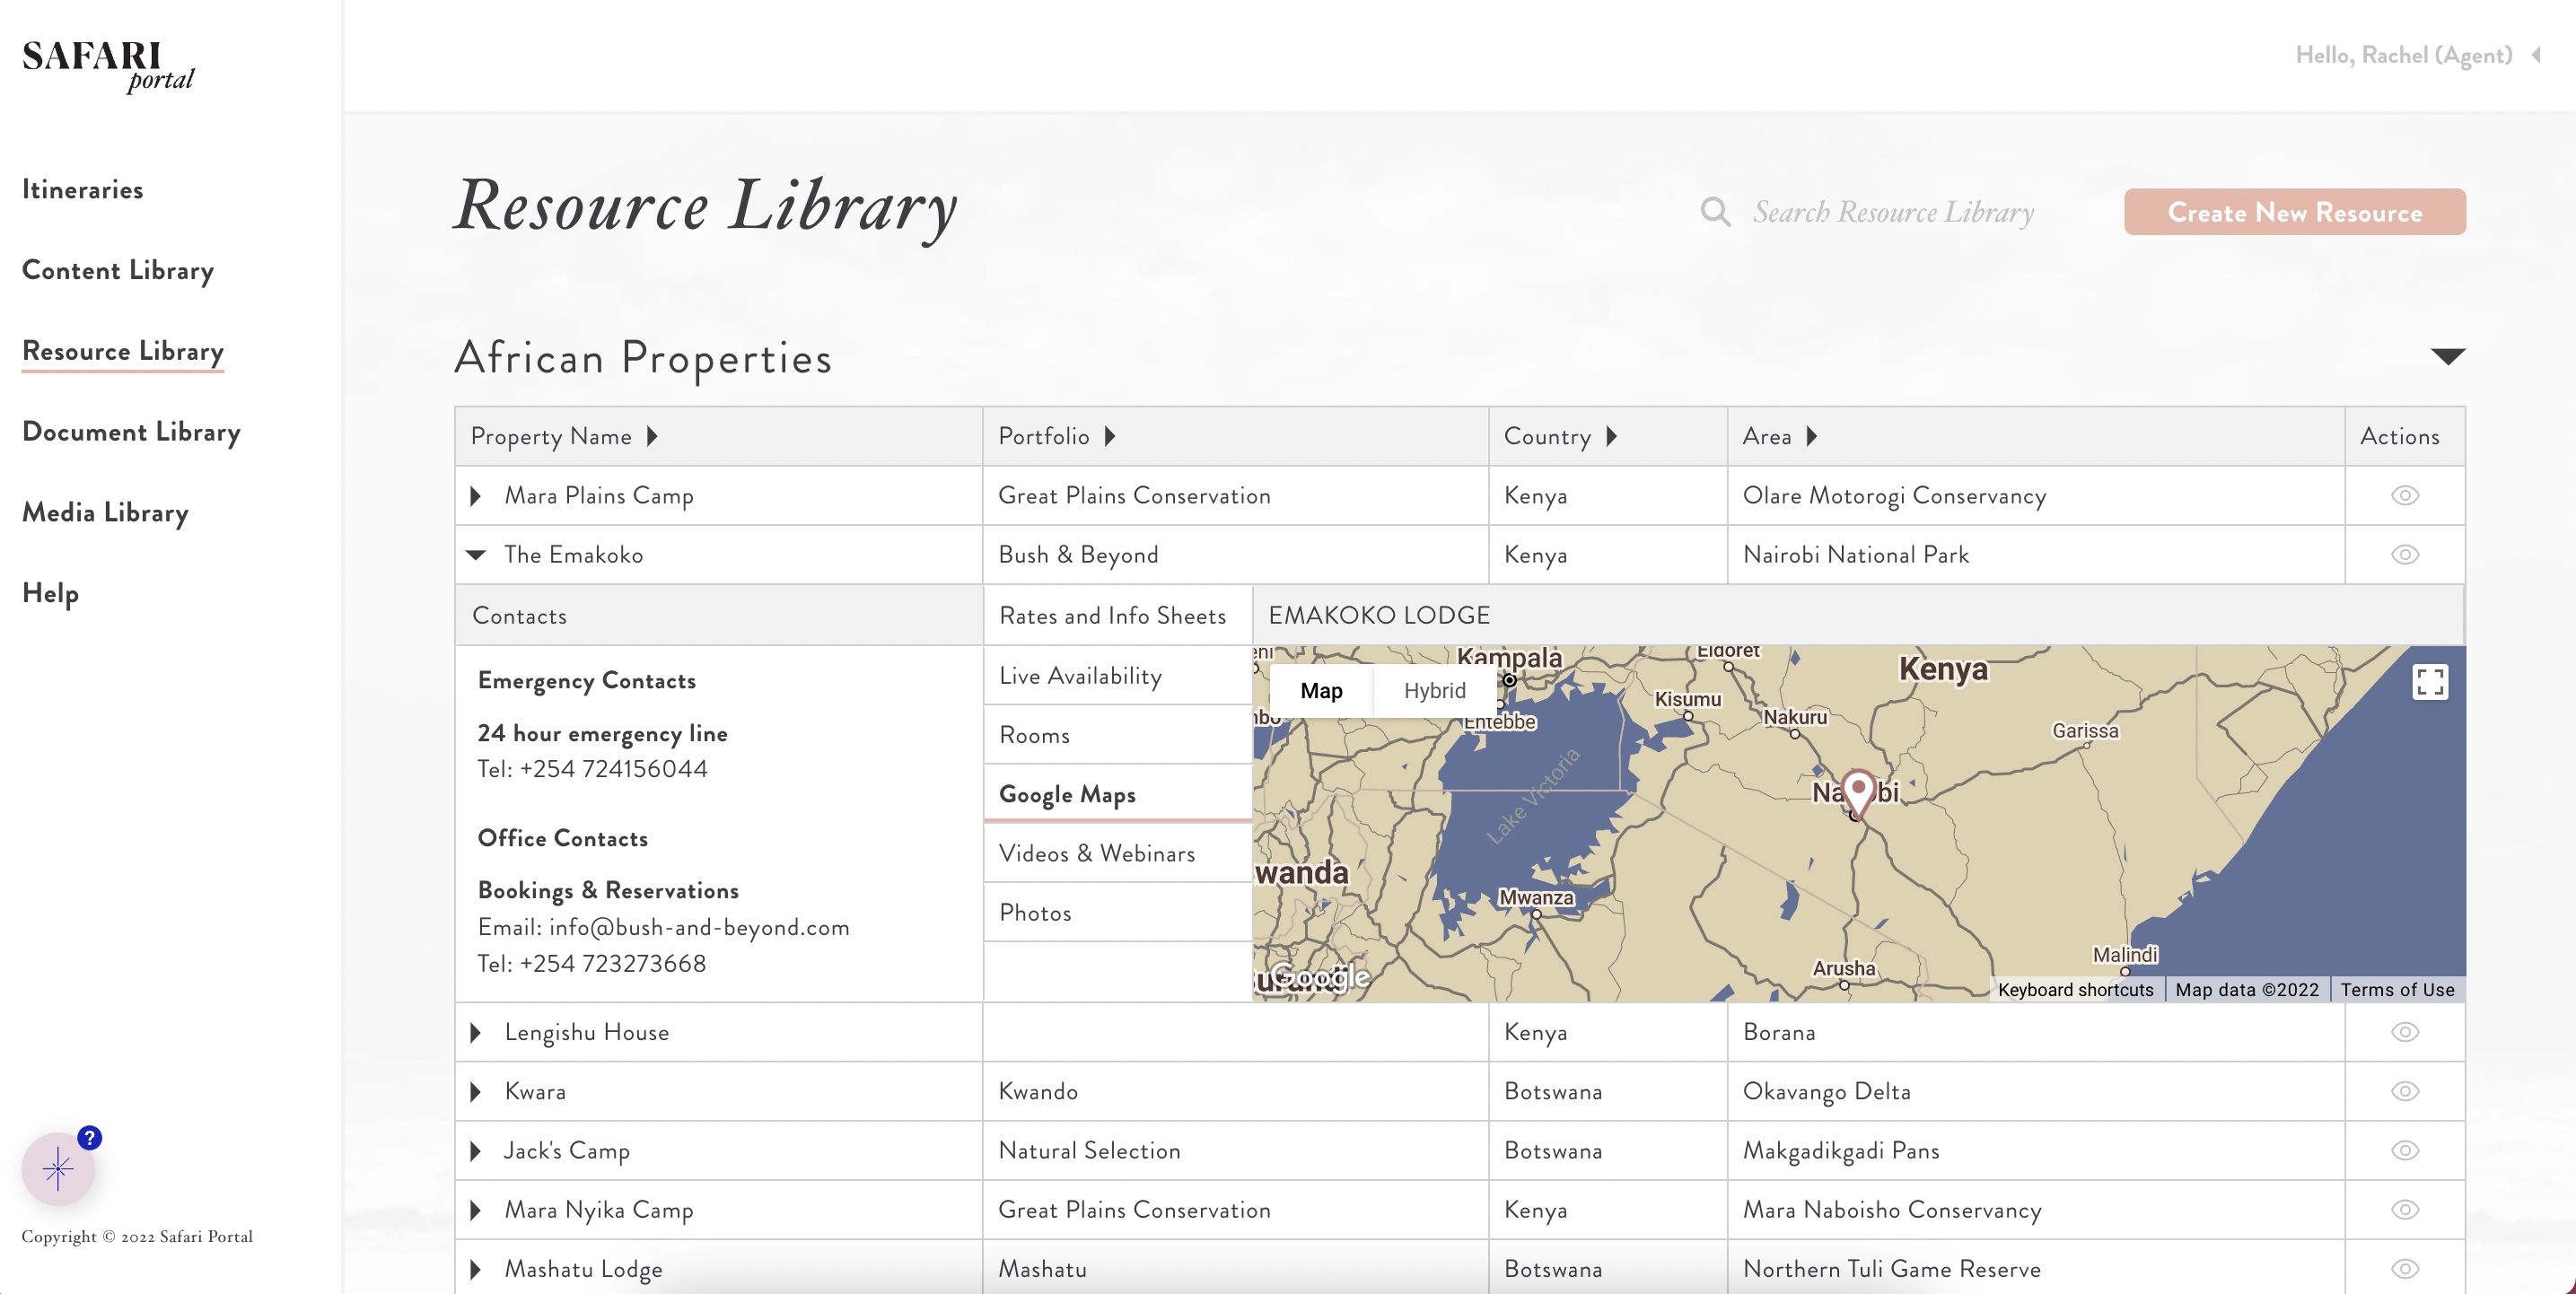
Task: Open map Keyboard shortcuts
Action: point(2075,989)
